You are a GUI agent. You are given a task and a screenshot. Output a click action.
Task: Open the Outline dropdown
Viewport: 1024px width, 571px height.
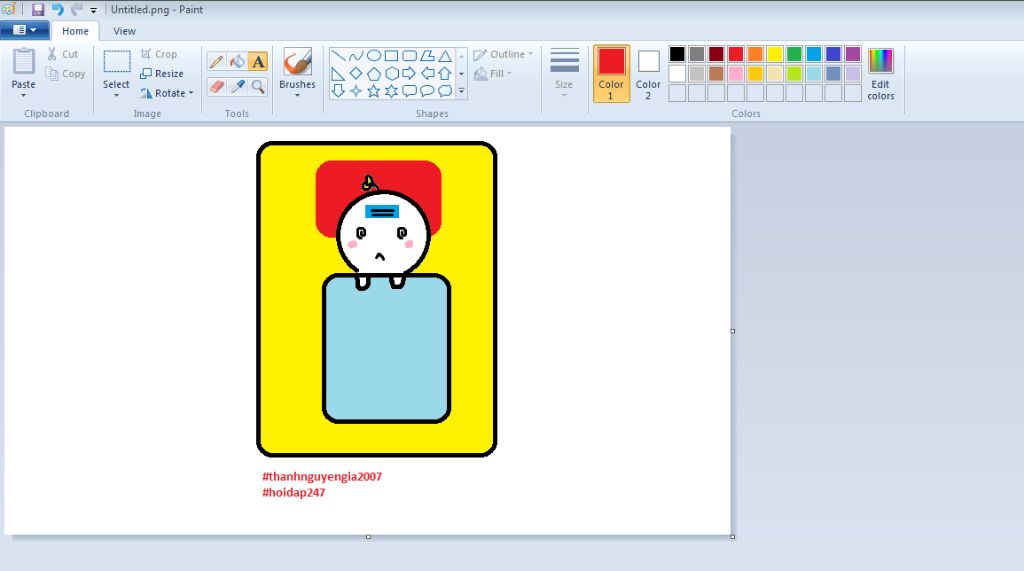[x=503, y=54]
